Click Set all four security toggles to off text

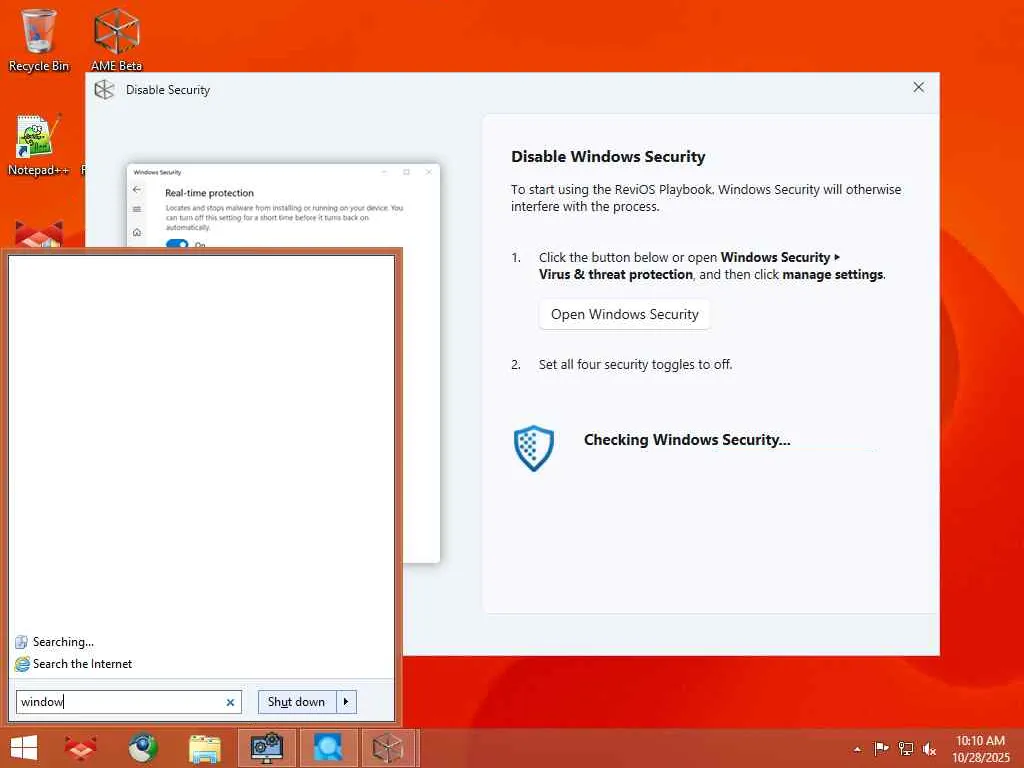coord(635,364)
